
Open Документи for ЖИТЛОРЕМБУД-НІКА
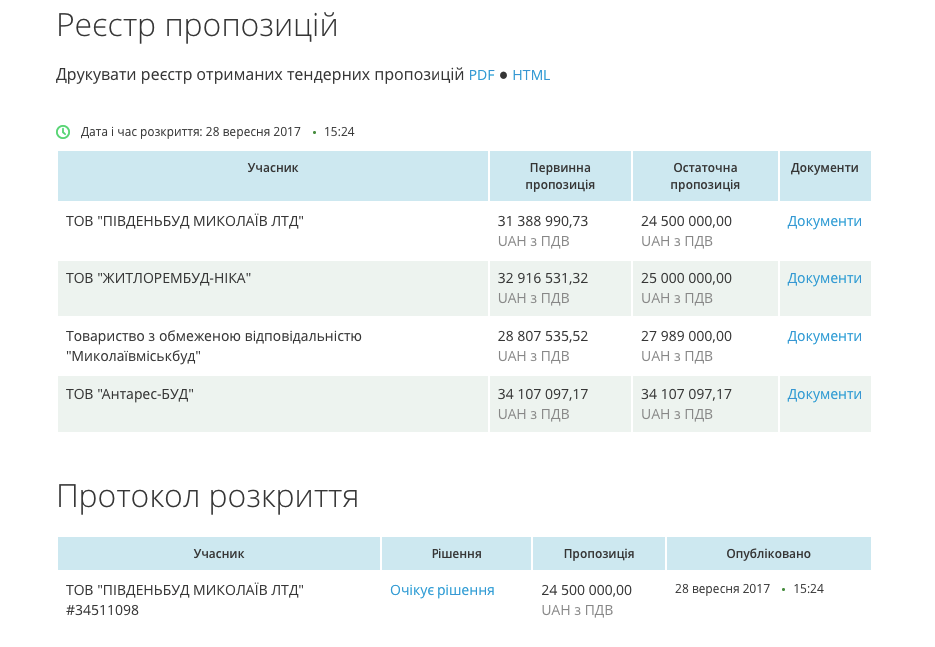pos(824,278)
